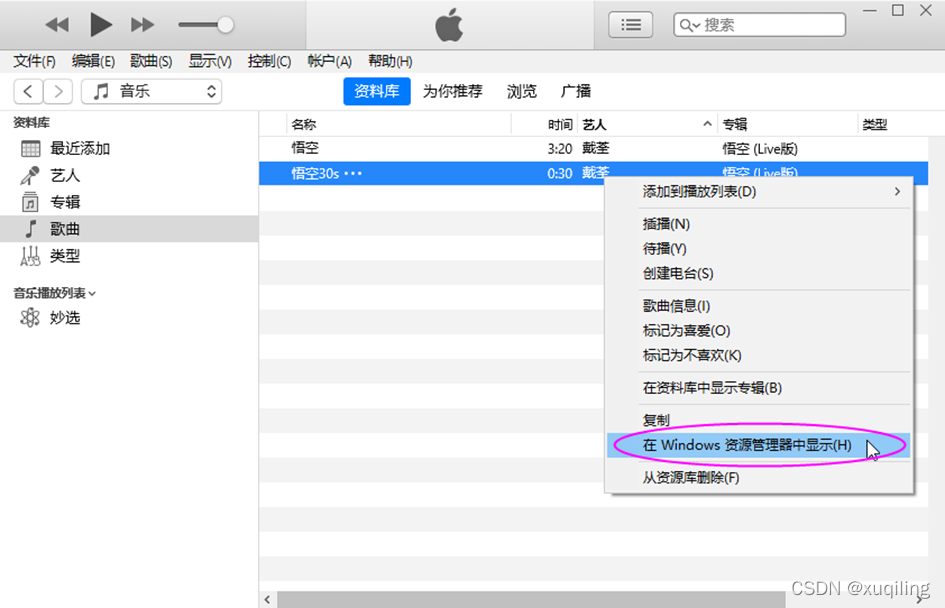Open the 帐户(A) menu
This screenshot has height=608, width=945.
coord(329,61)
